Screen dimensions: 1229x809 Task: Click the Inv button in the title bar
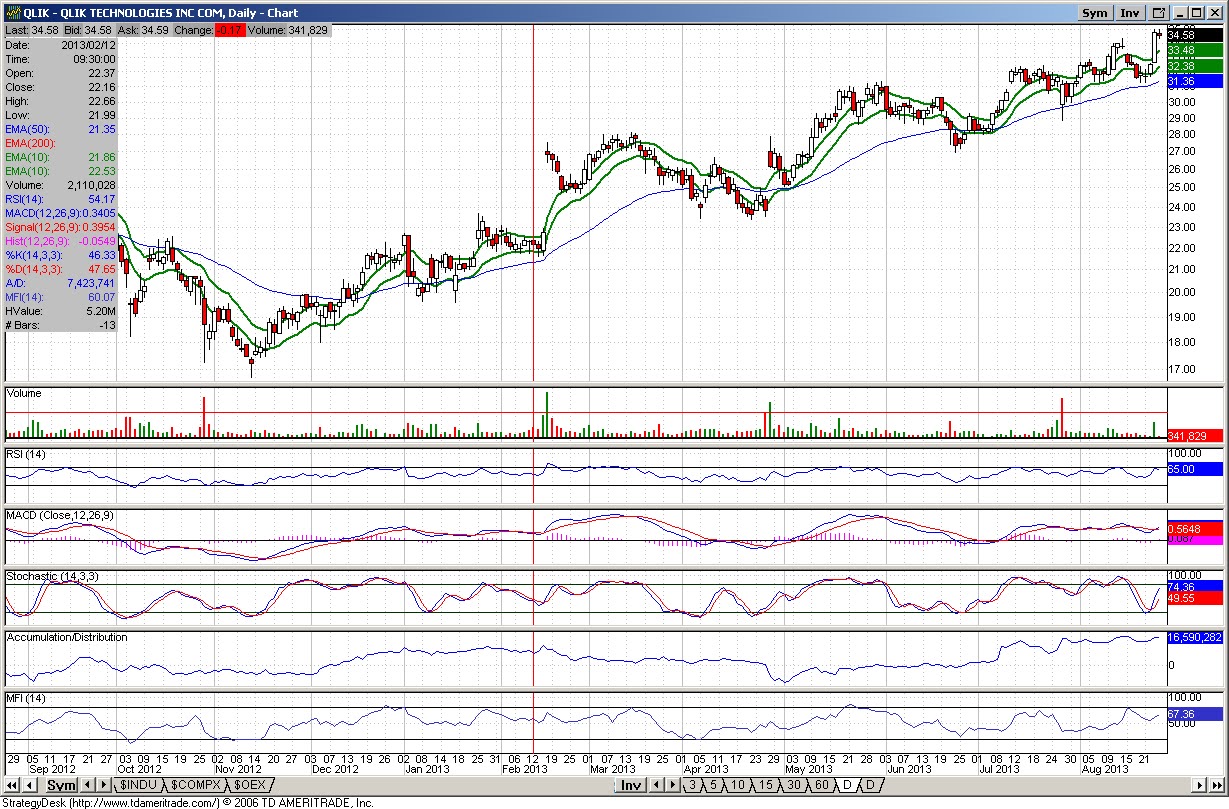pos(1130,13)
